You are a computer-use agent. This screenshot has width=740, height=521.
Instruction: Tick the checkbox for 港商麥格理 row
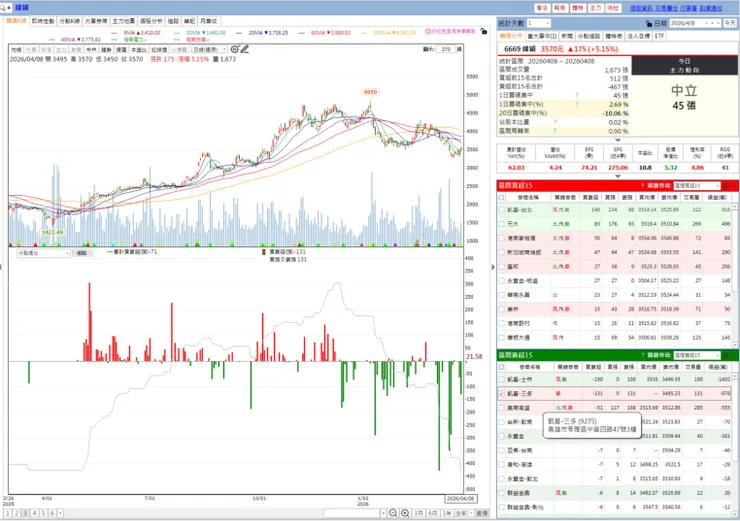click(501, 238)
